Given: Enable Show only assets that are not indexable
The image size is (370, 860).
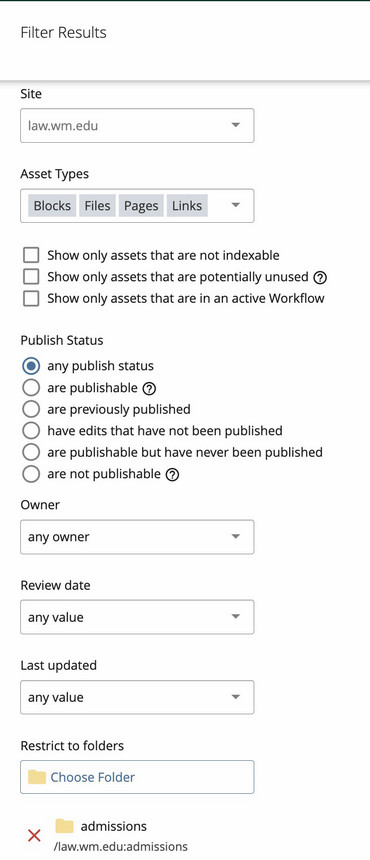Looking at the screenshot, I should click(x=31, y=255).
